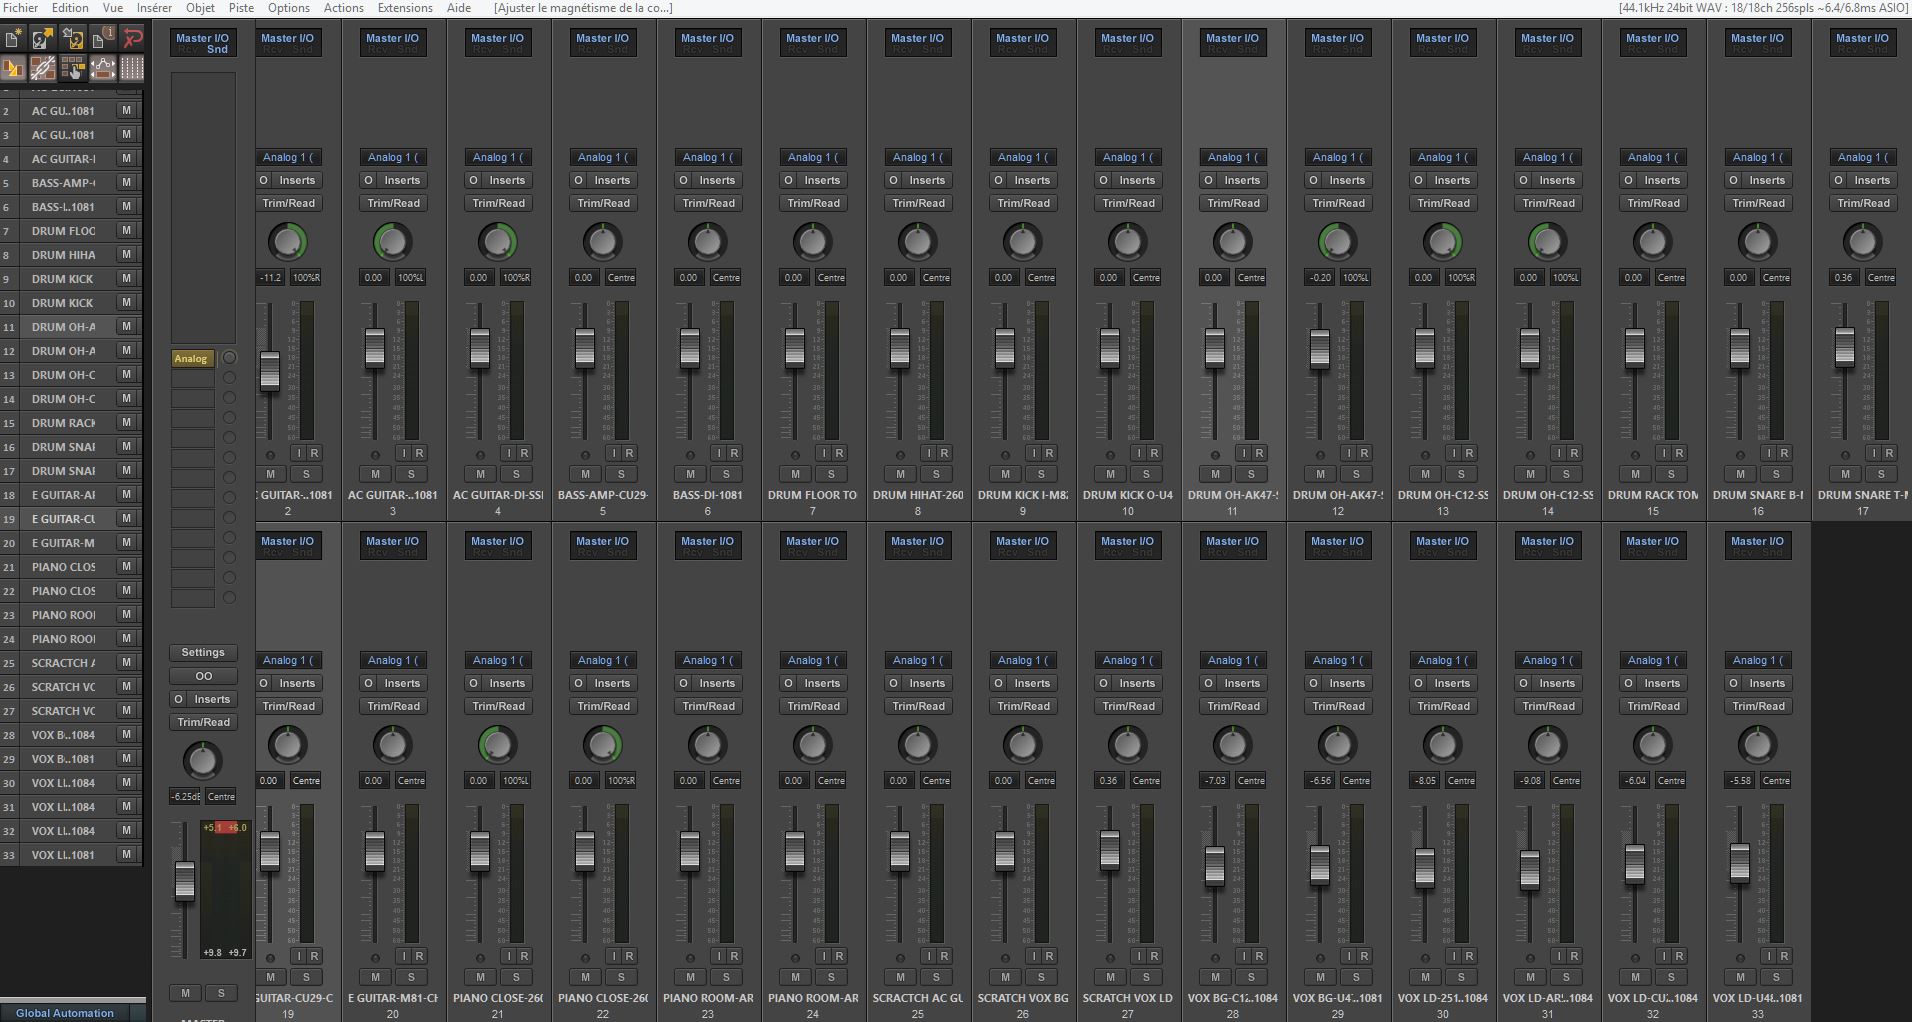Click the VOX BG-C1 channel 28 volume fader

point(1214,865)
